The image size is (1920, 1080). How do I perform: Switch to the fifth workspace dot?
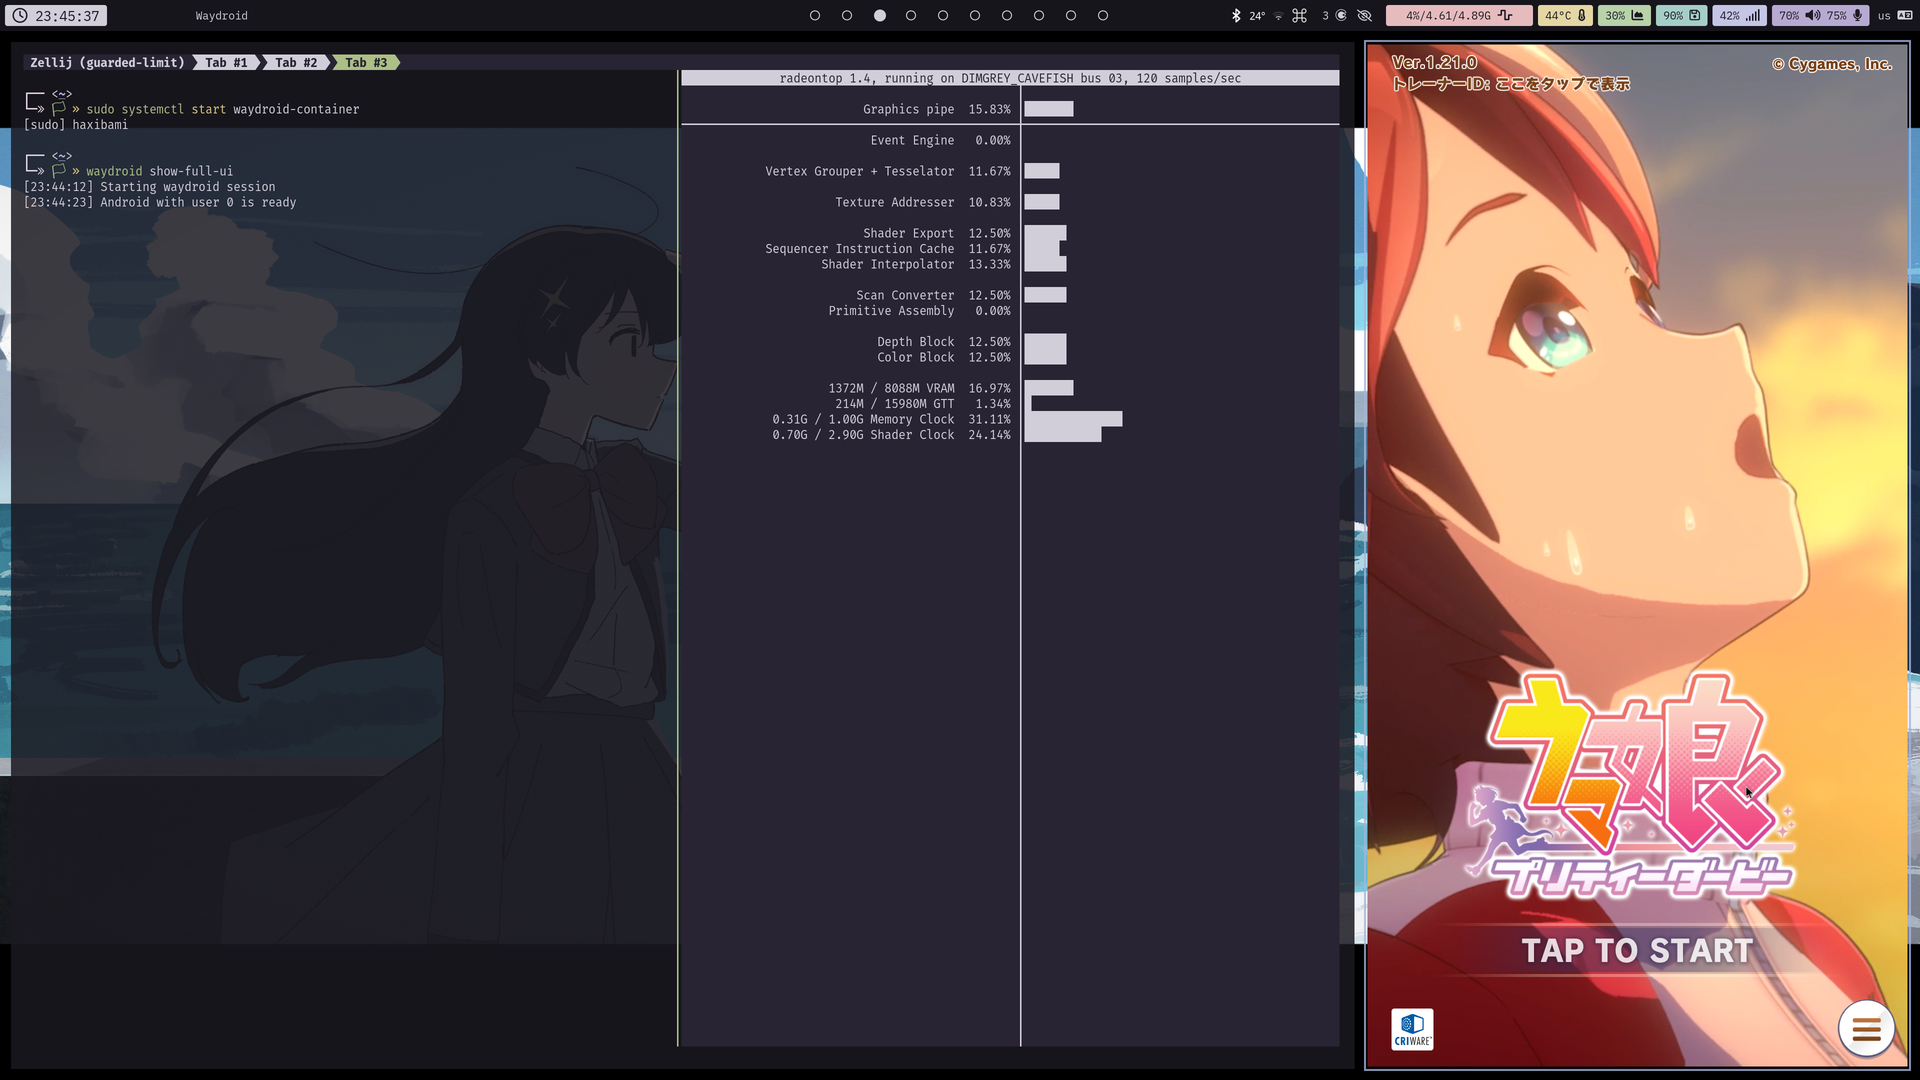coord(943,15)
